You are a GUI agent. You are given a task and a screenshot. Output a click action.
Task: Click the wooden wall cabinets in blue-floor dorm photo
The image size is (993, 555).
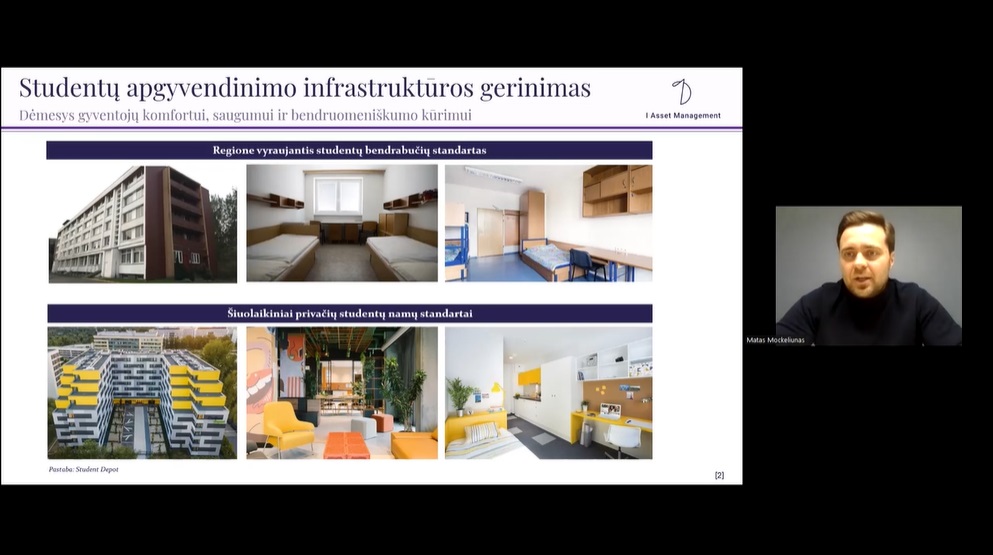(616, 190)
